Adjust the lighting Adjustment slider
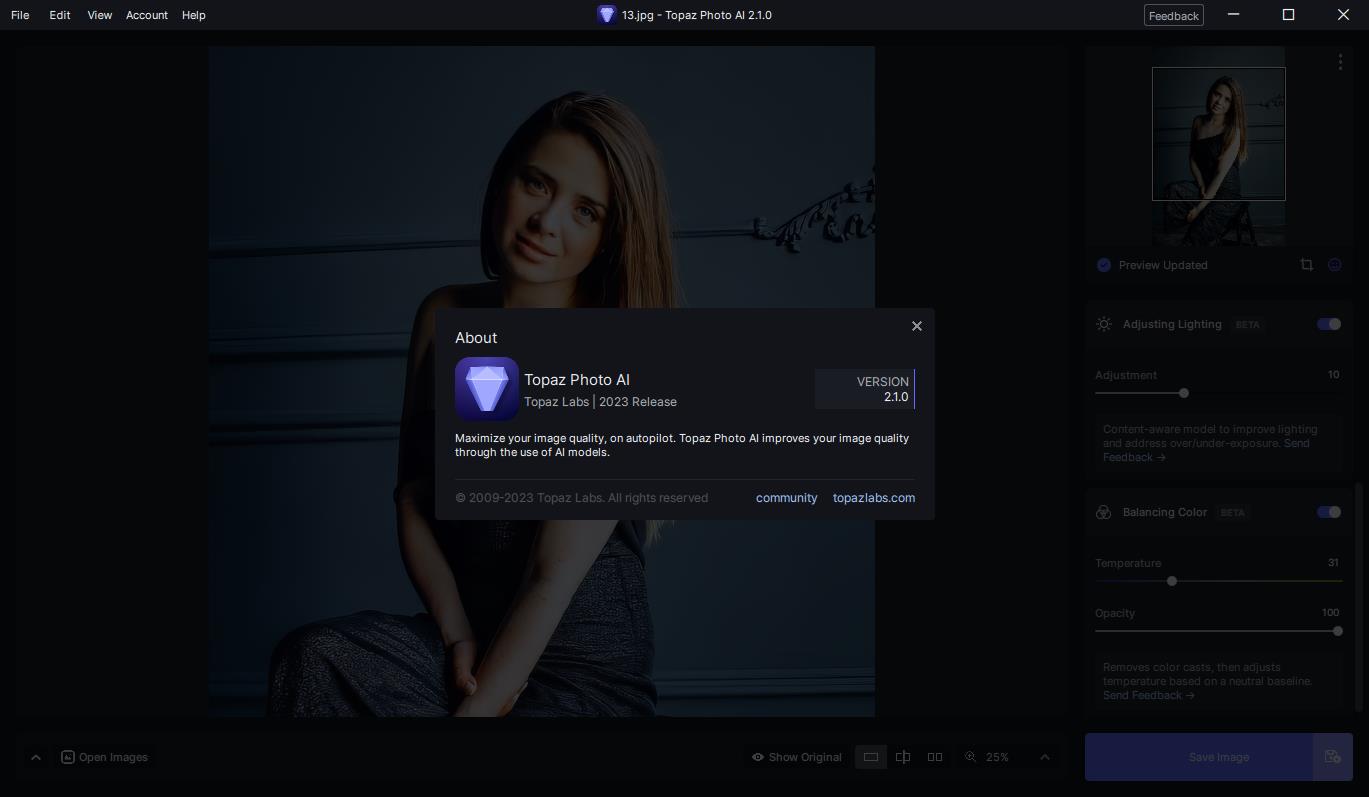1369x797 pixels. tap(1184, 393)
